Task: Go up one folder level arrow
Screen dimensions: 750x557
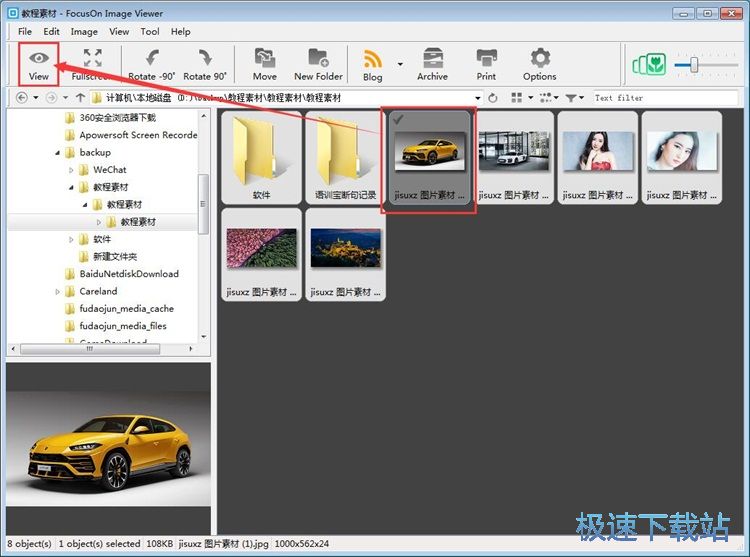Action: 80,98
